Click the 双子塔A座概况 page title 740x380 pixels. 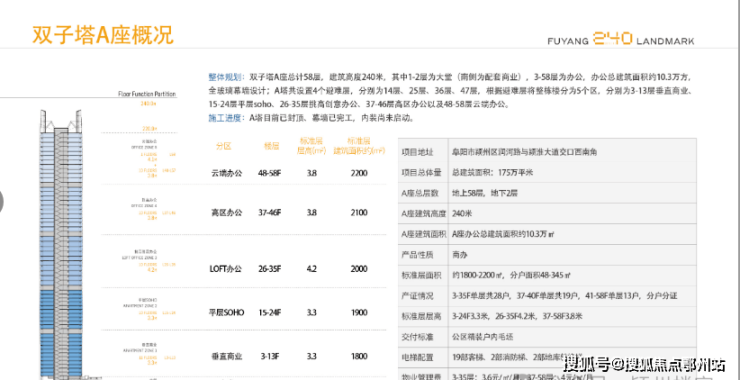point(103,35)
